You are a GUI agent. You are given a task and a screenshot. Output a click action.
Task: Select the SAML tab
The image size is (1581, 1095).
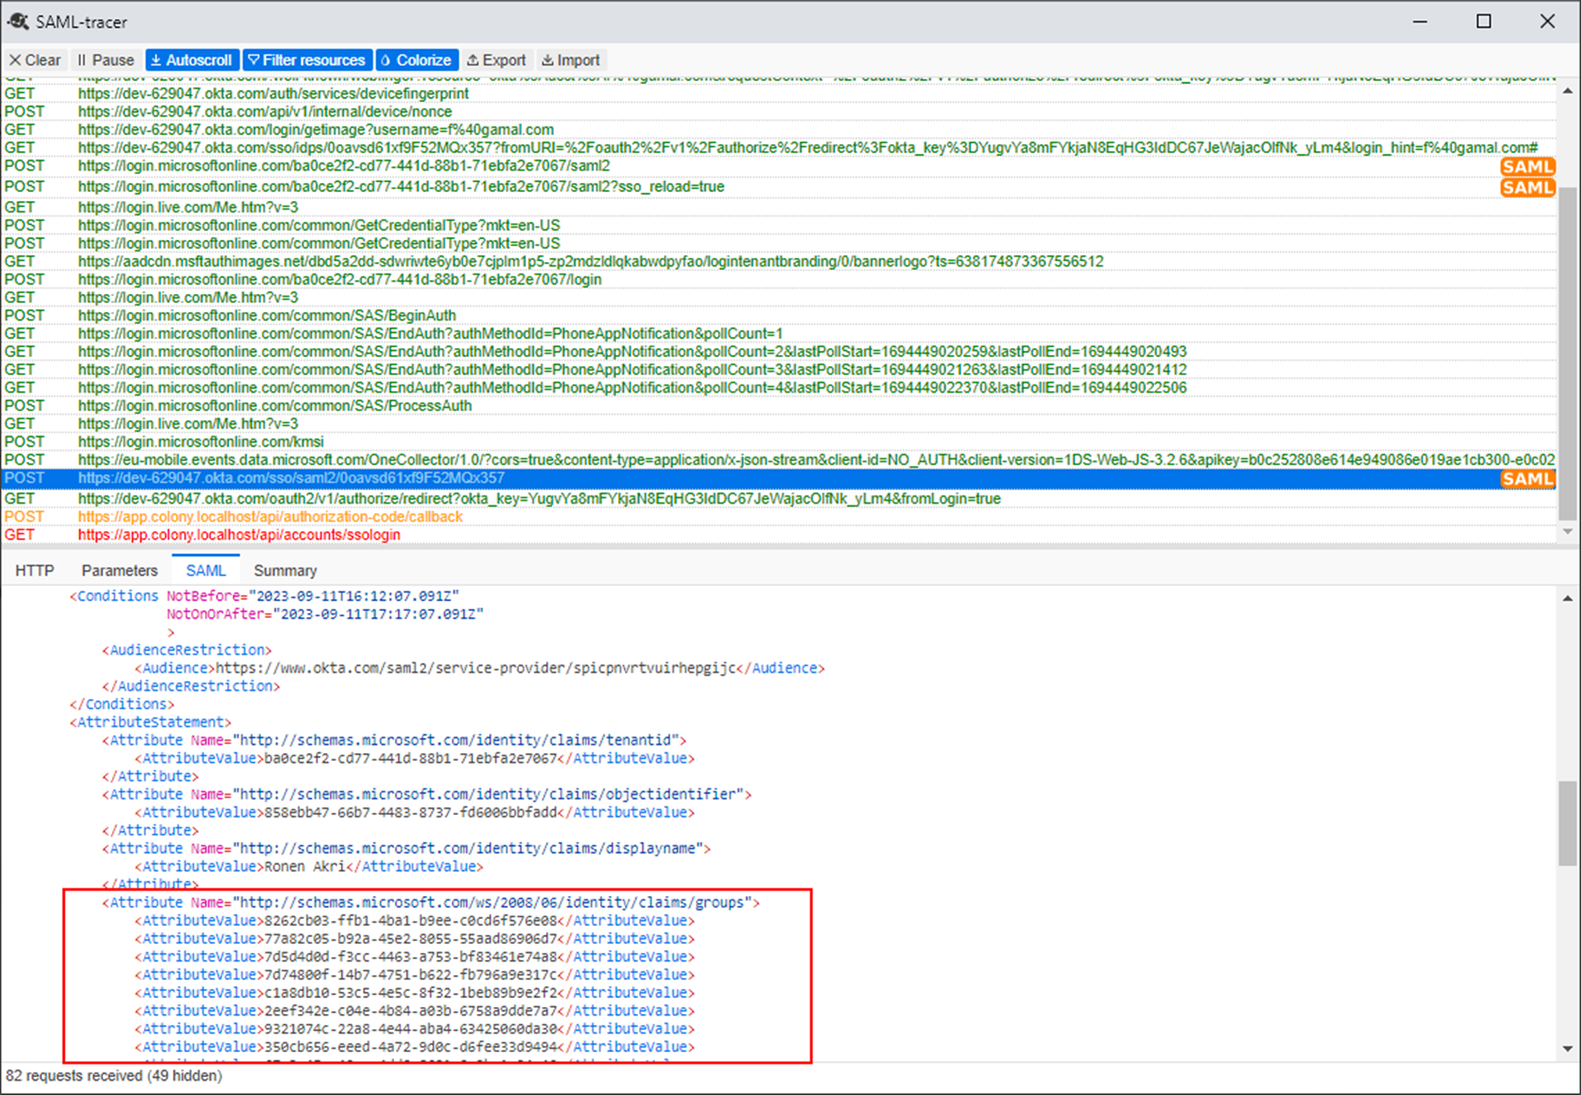tap(206, 570)
